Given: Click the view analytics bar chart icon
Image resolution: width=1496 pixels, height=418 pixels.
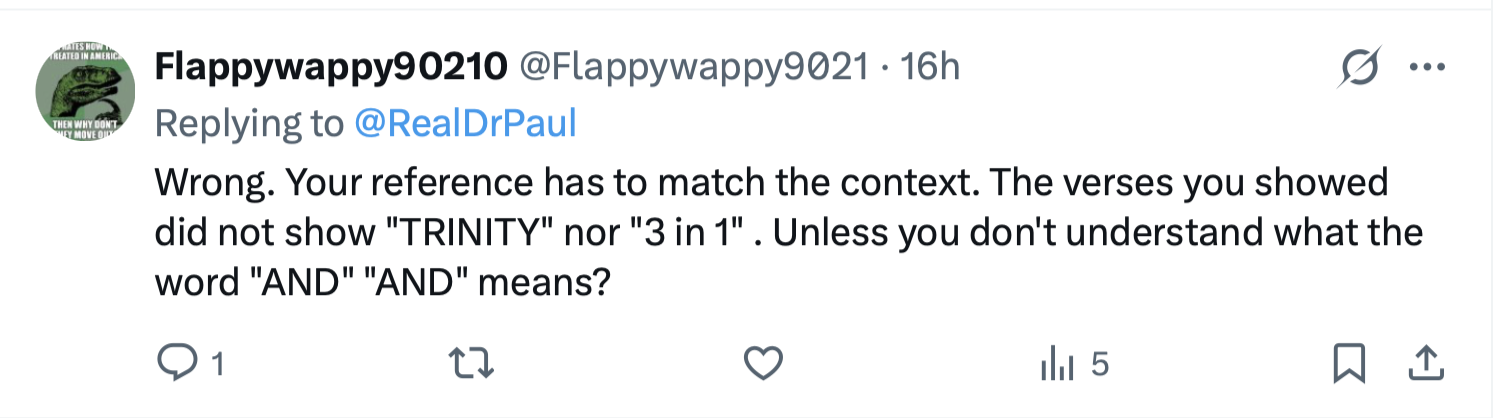Looking at the screenshot, I should click(x=1057, y=364).
